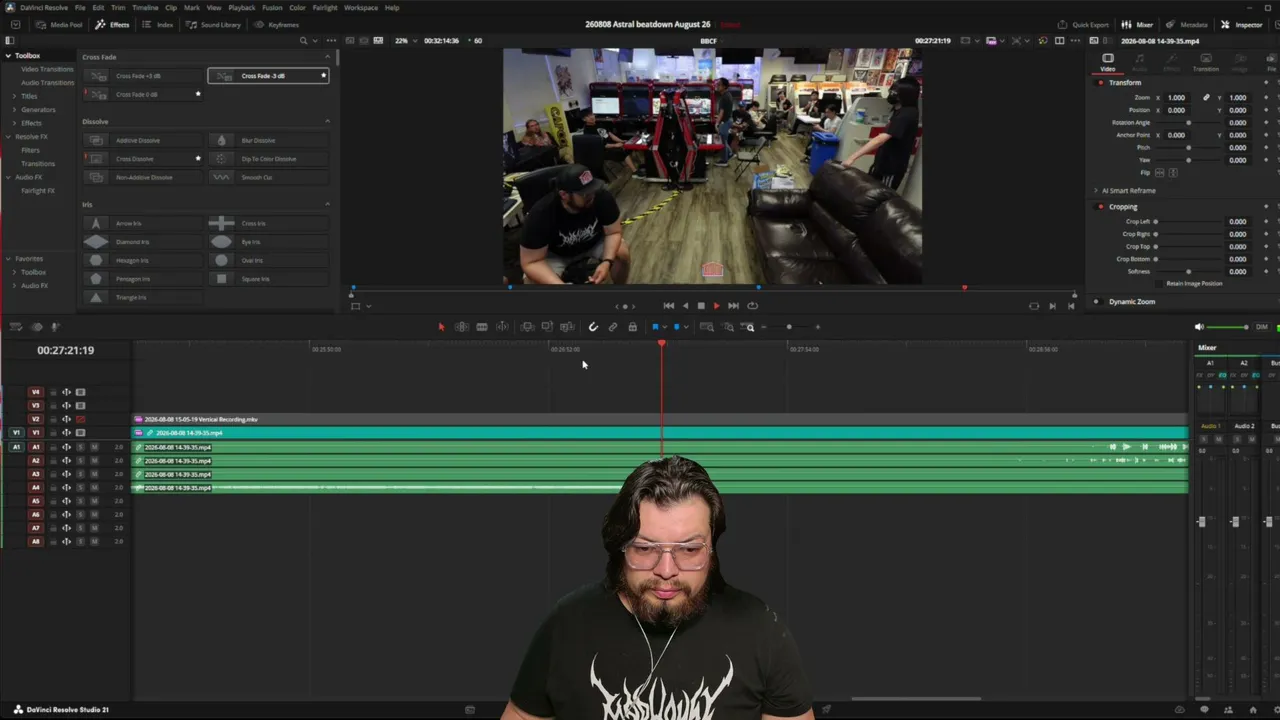This screenshot has width=1280, height=720.
Task: Collapse the Audio FX tree section
Action: [8, 177]
